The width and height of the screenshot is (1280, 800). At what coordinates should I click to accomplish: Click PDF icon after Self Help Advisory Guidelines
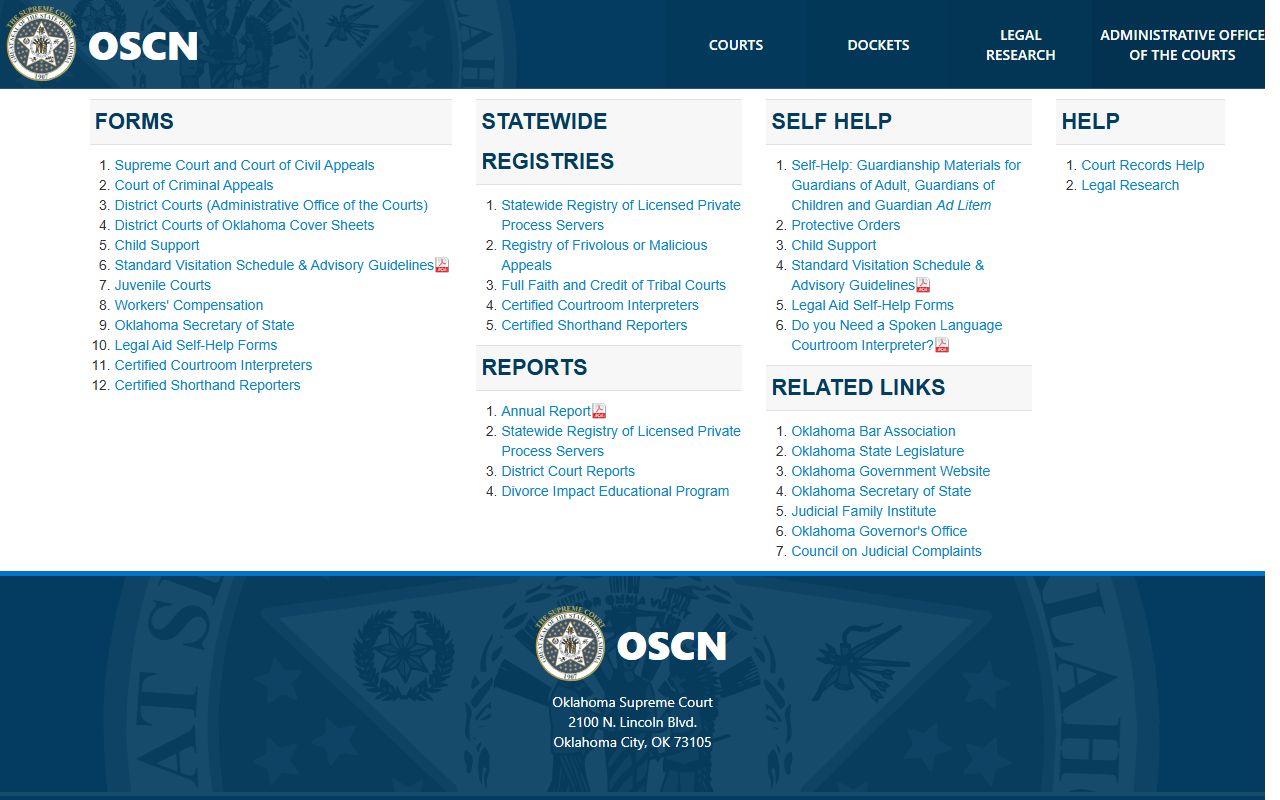click(923, 285)
